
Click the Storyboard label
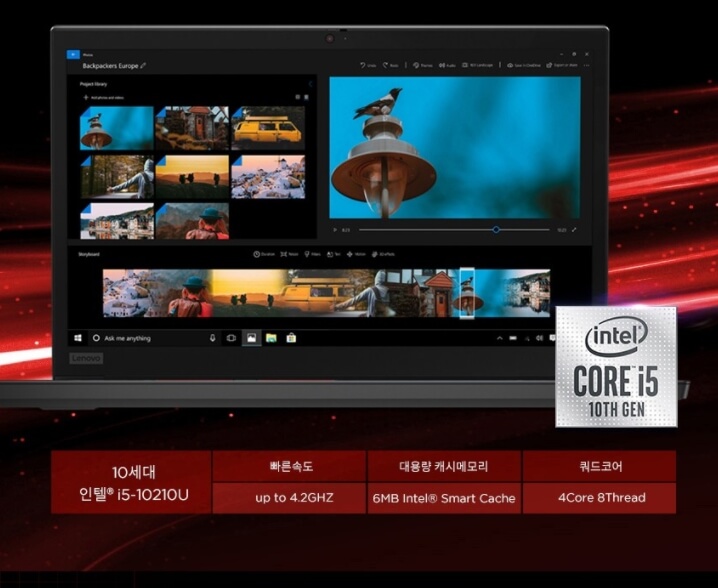[89, 254]
